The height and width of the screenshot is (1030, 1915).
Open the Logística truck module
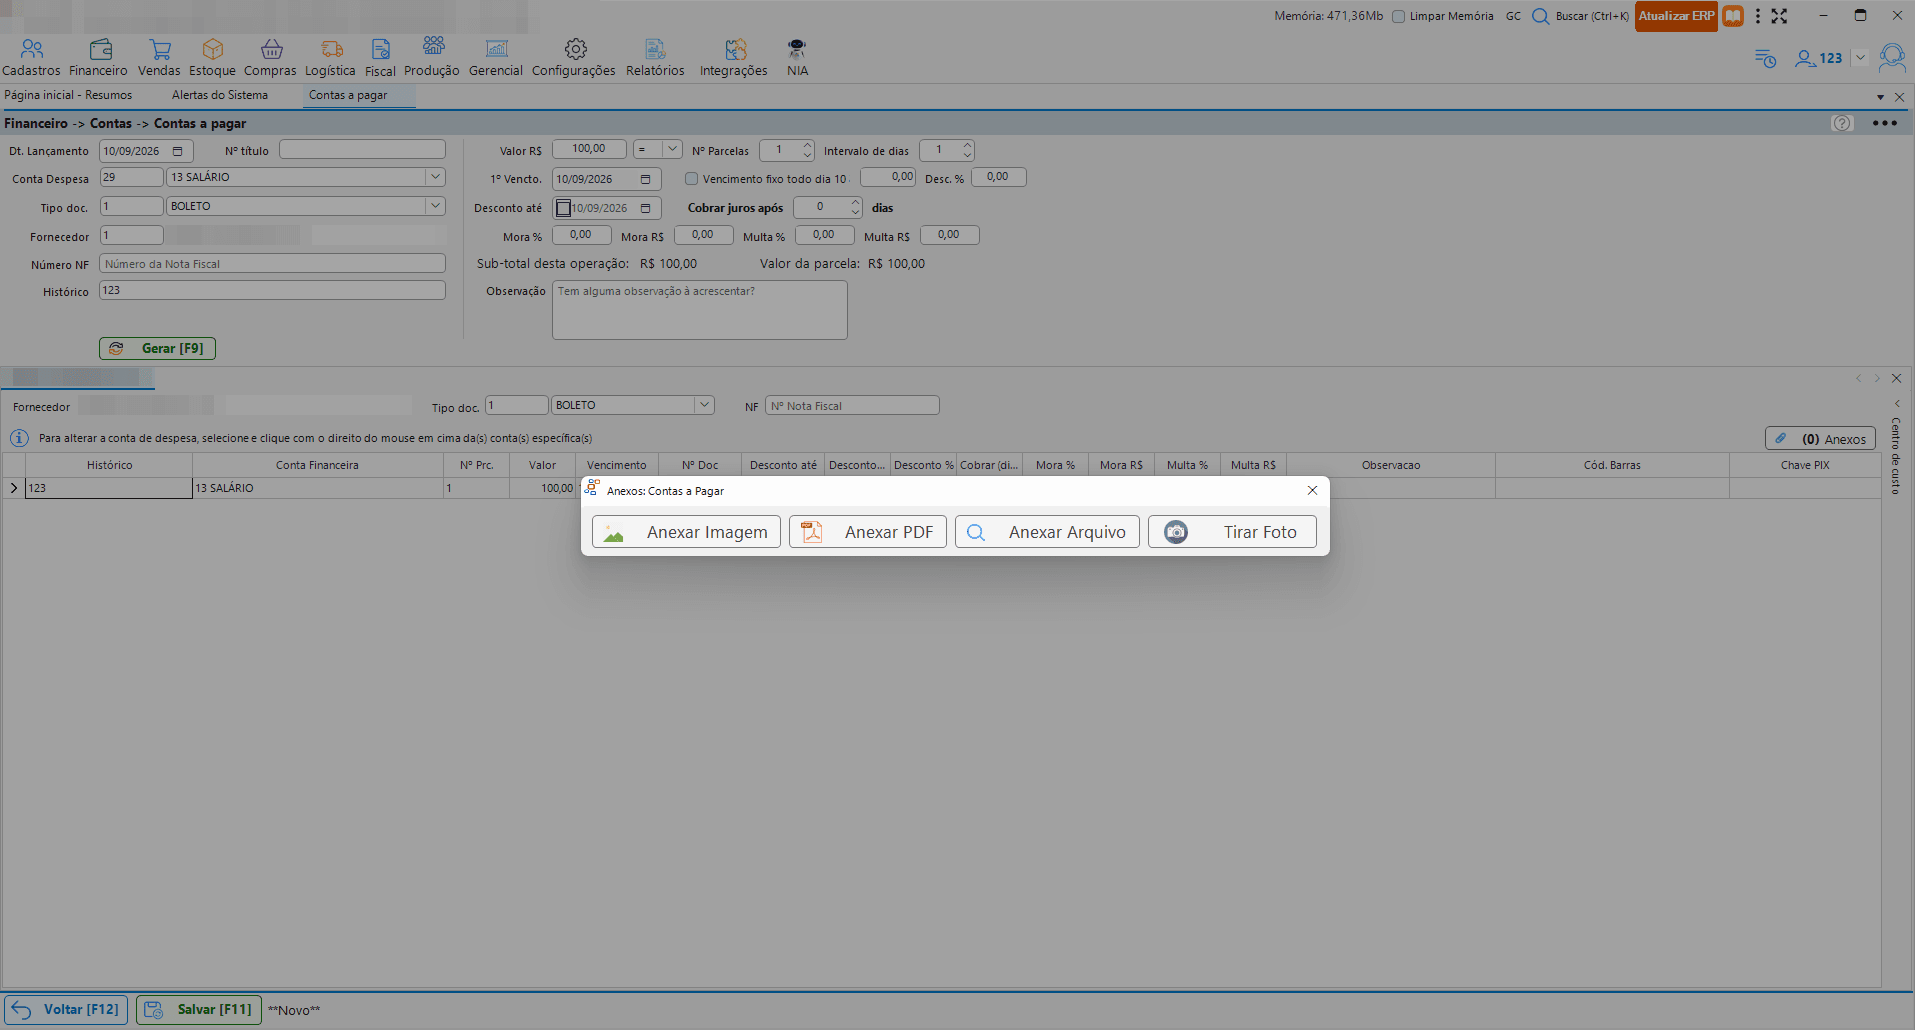330,57
